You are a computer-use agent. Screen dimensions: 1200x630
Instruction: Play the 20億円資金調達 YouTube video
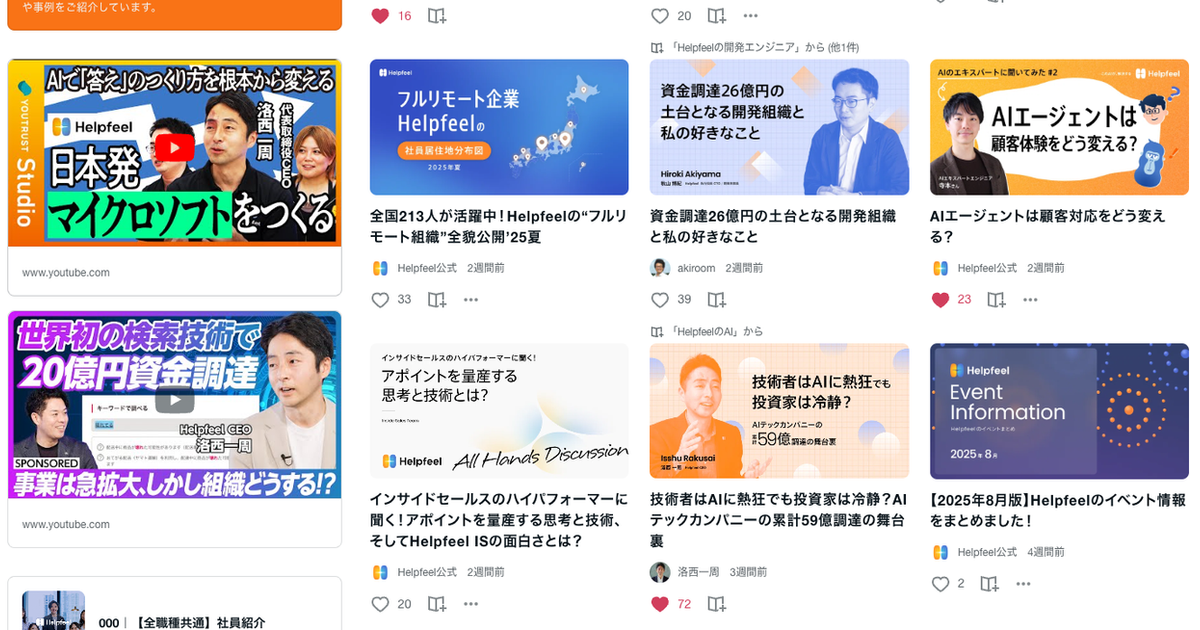175,401
